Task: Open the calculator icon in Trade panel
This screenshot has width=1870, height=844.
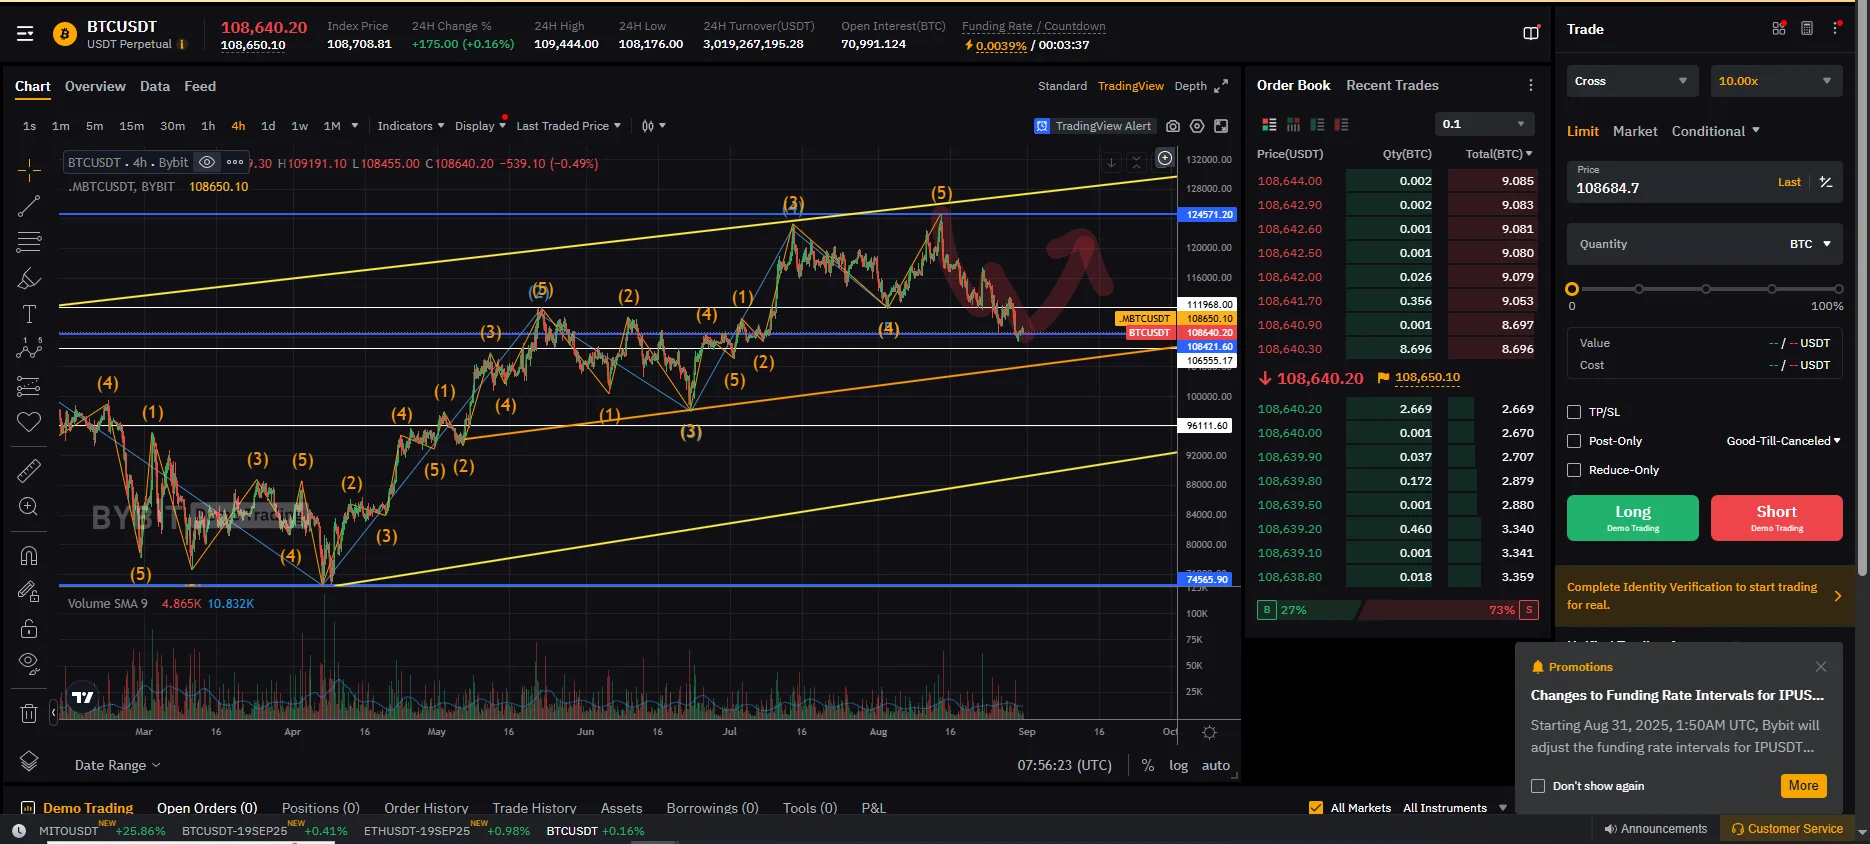Action: point(1807,29)
